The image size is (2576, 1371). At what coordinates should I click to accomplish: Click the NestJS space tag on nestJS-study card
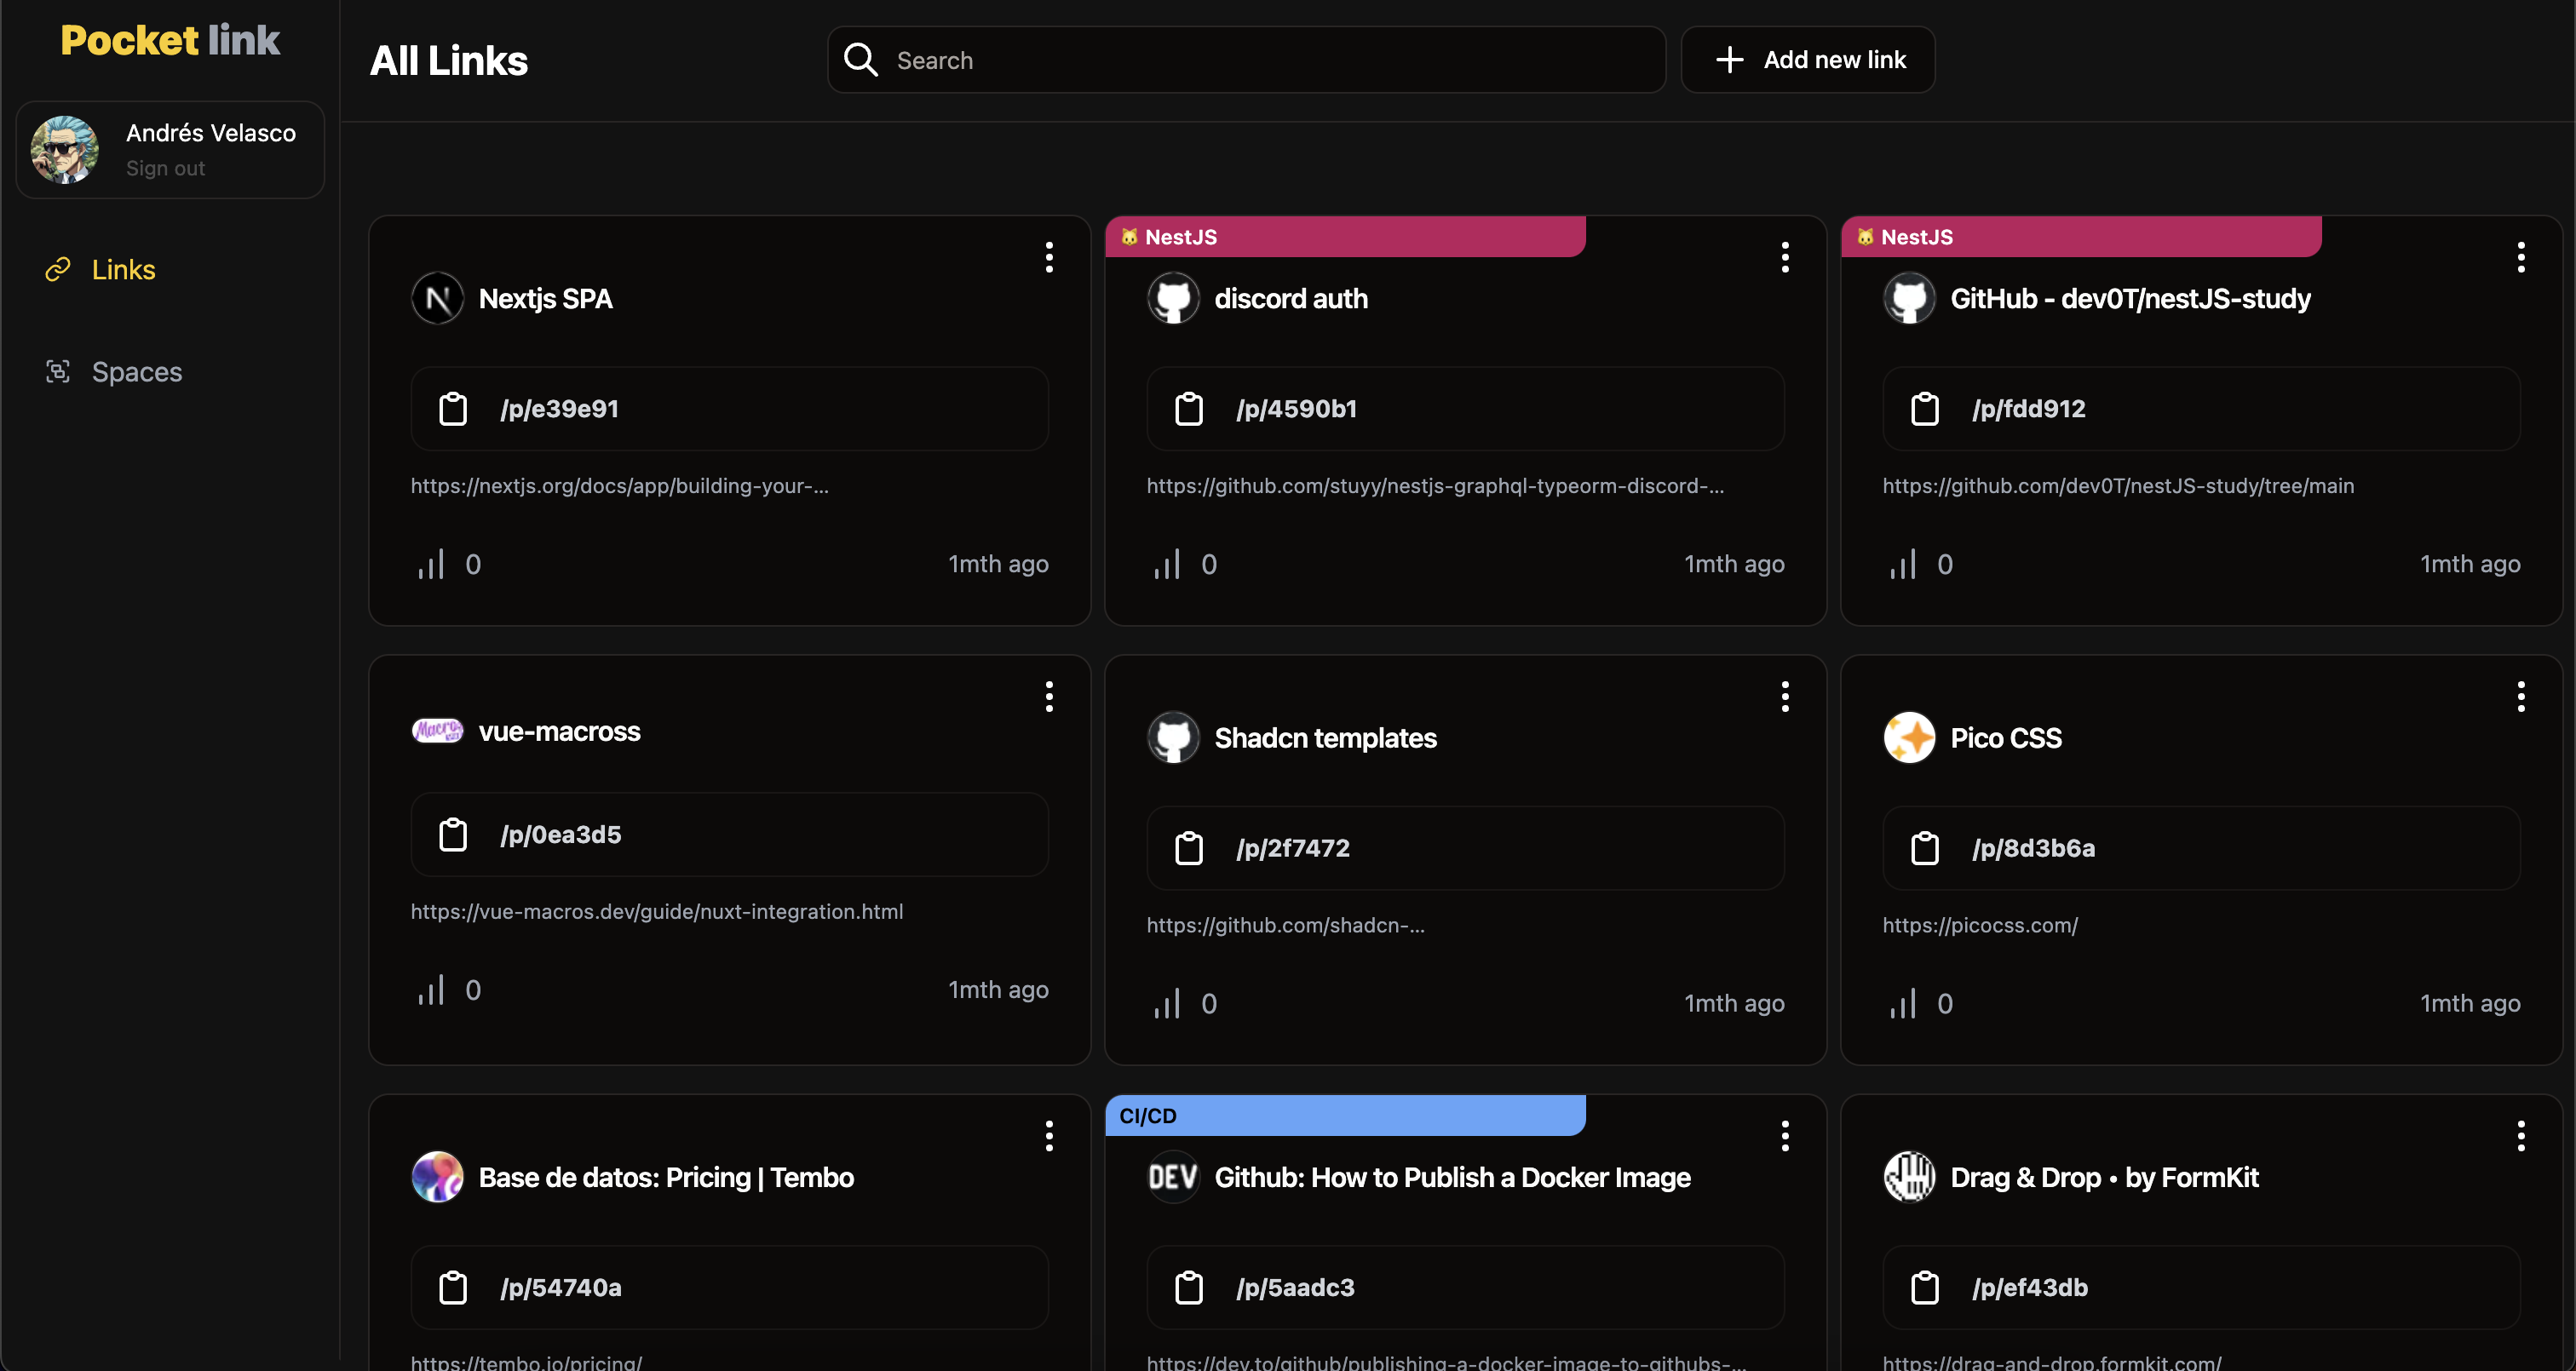coord(2081,237)
